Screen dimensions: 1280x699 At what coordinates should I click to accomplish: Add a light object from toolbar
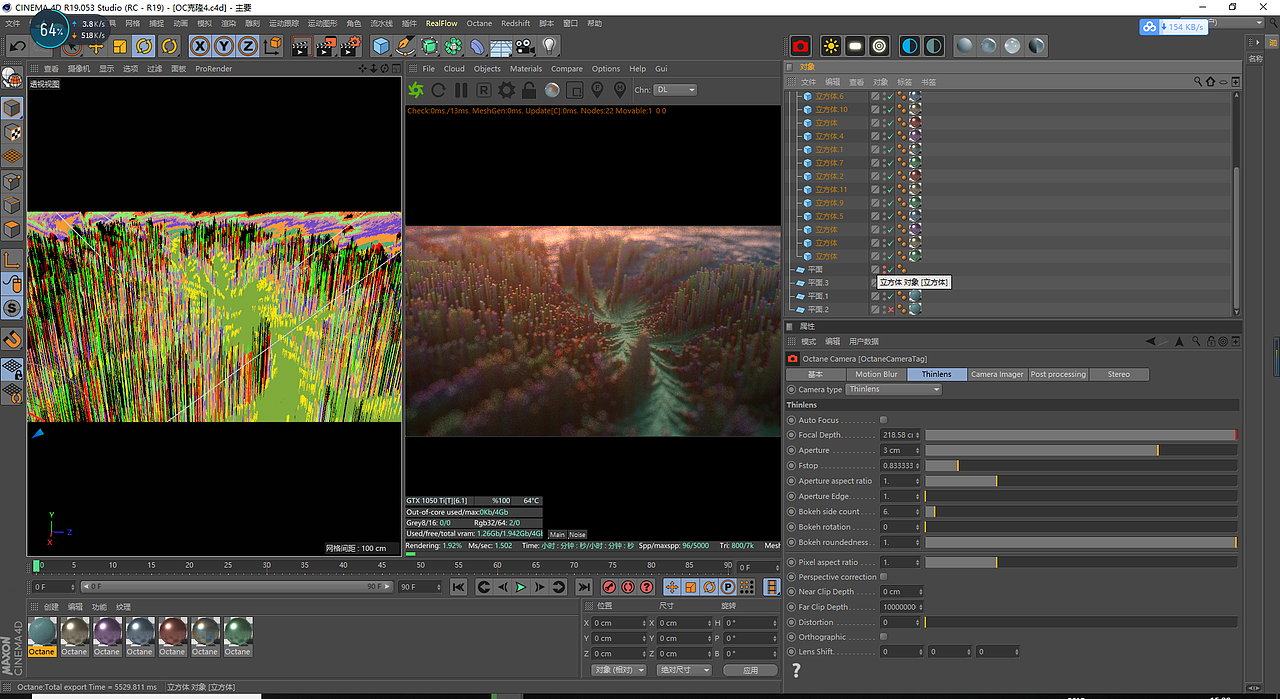(x=548, y=46)
